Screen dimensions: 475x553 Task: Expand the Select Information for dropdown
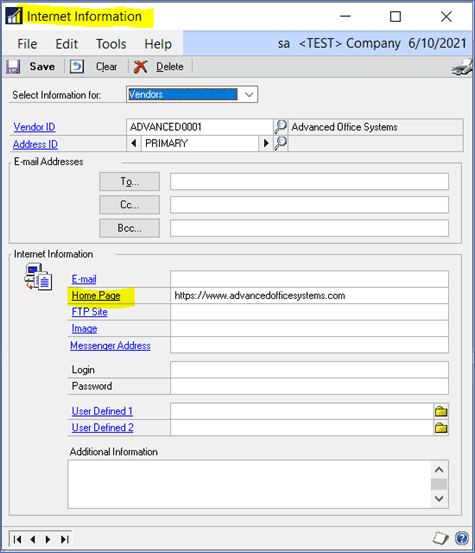249,95
